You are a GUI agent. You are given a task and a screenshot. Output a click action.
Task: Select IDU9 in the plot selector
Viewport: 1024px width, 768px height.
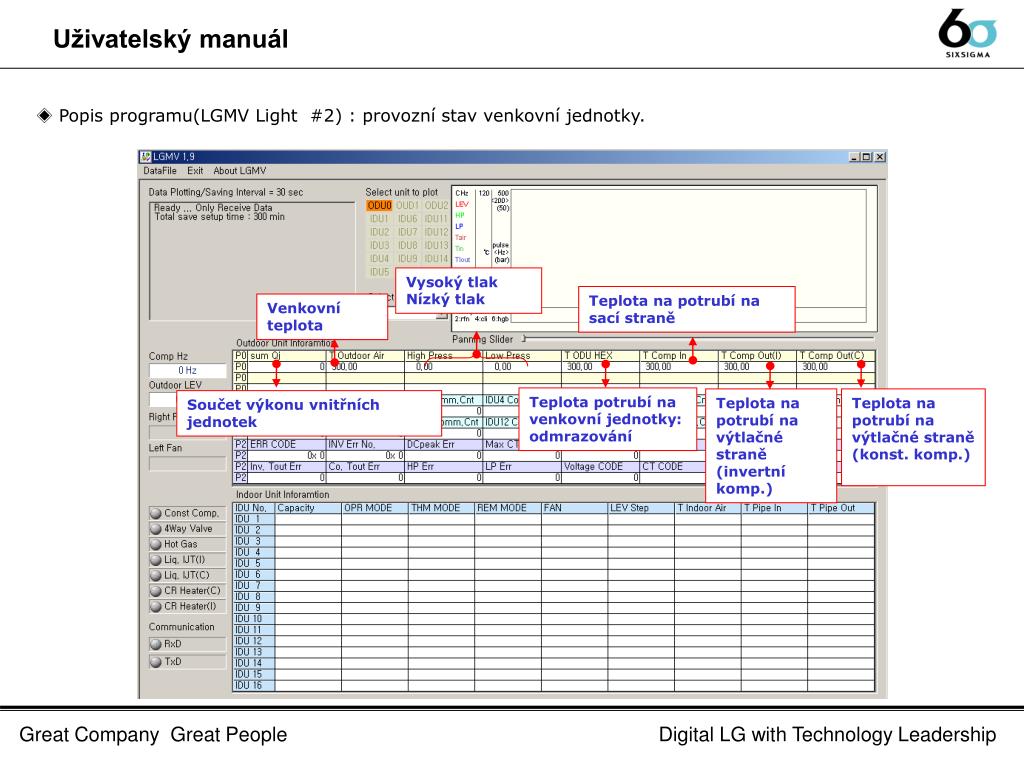(408, 259)
